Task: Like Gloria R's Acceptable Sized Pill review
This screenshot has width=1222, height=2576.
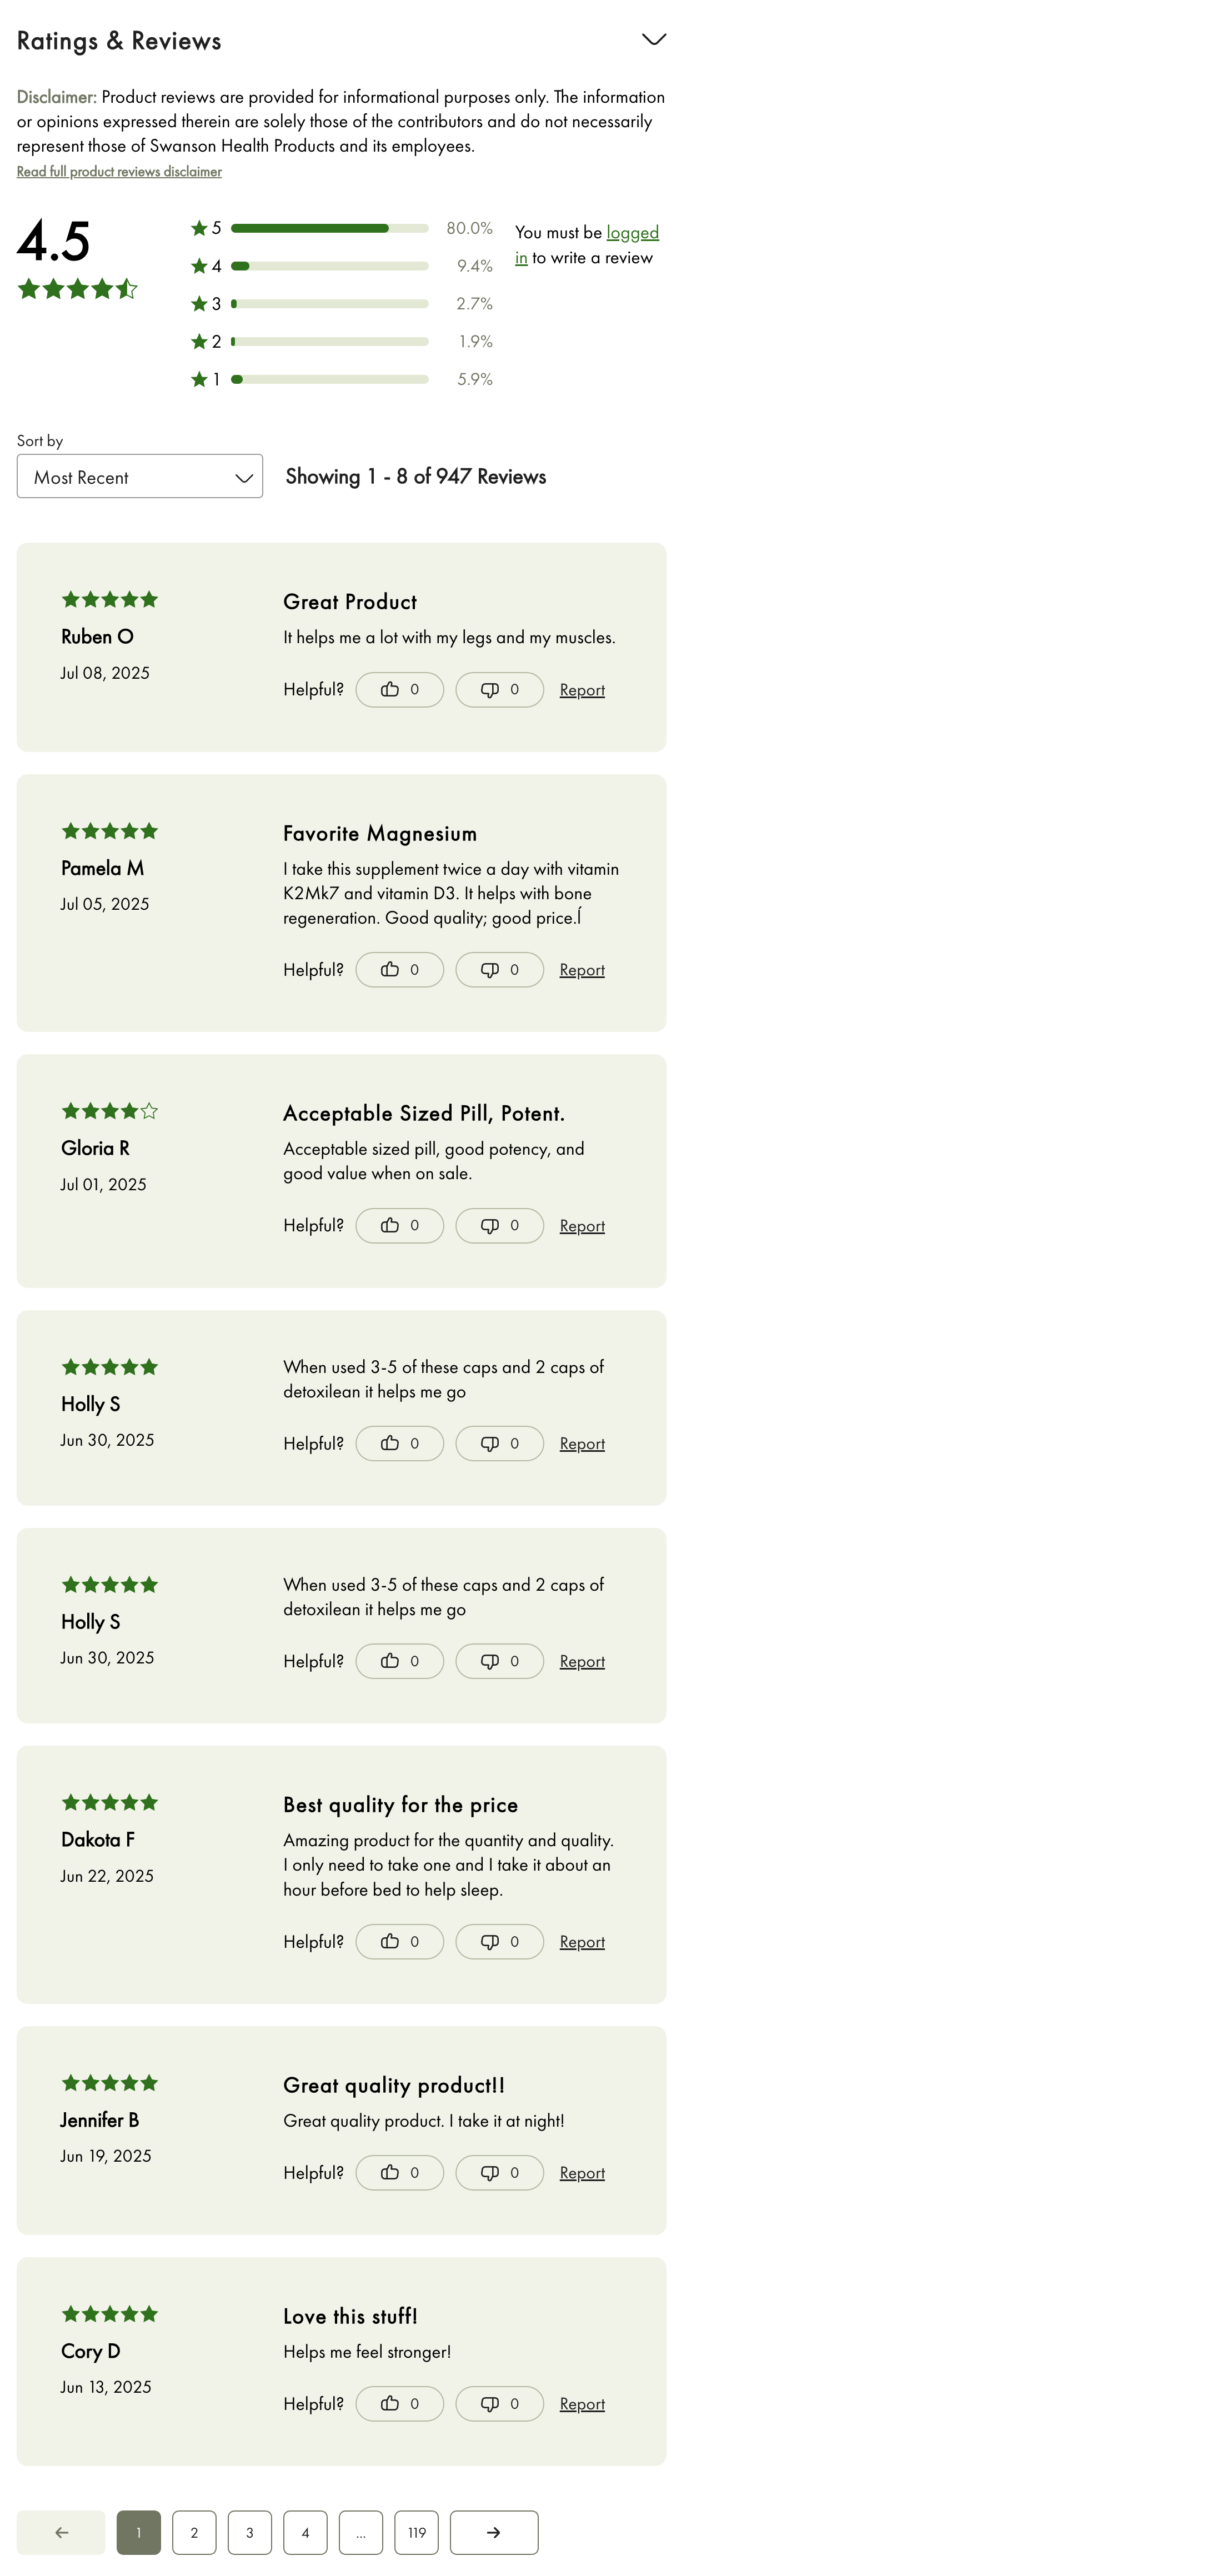Action: point(399,1226)
